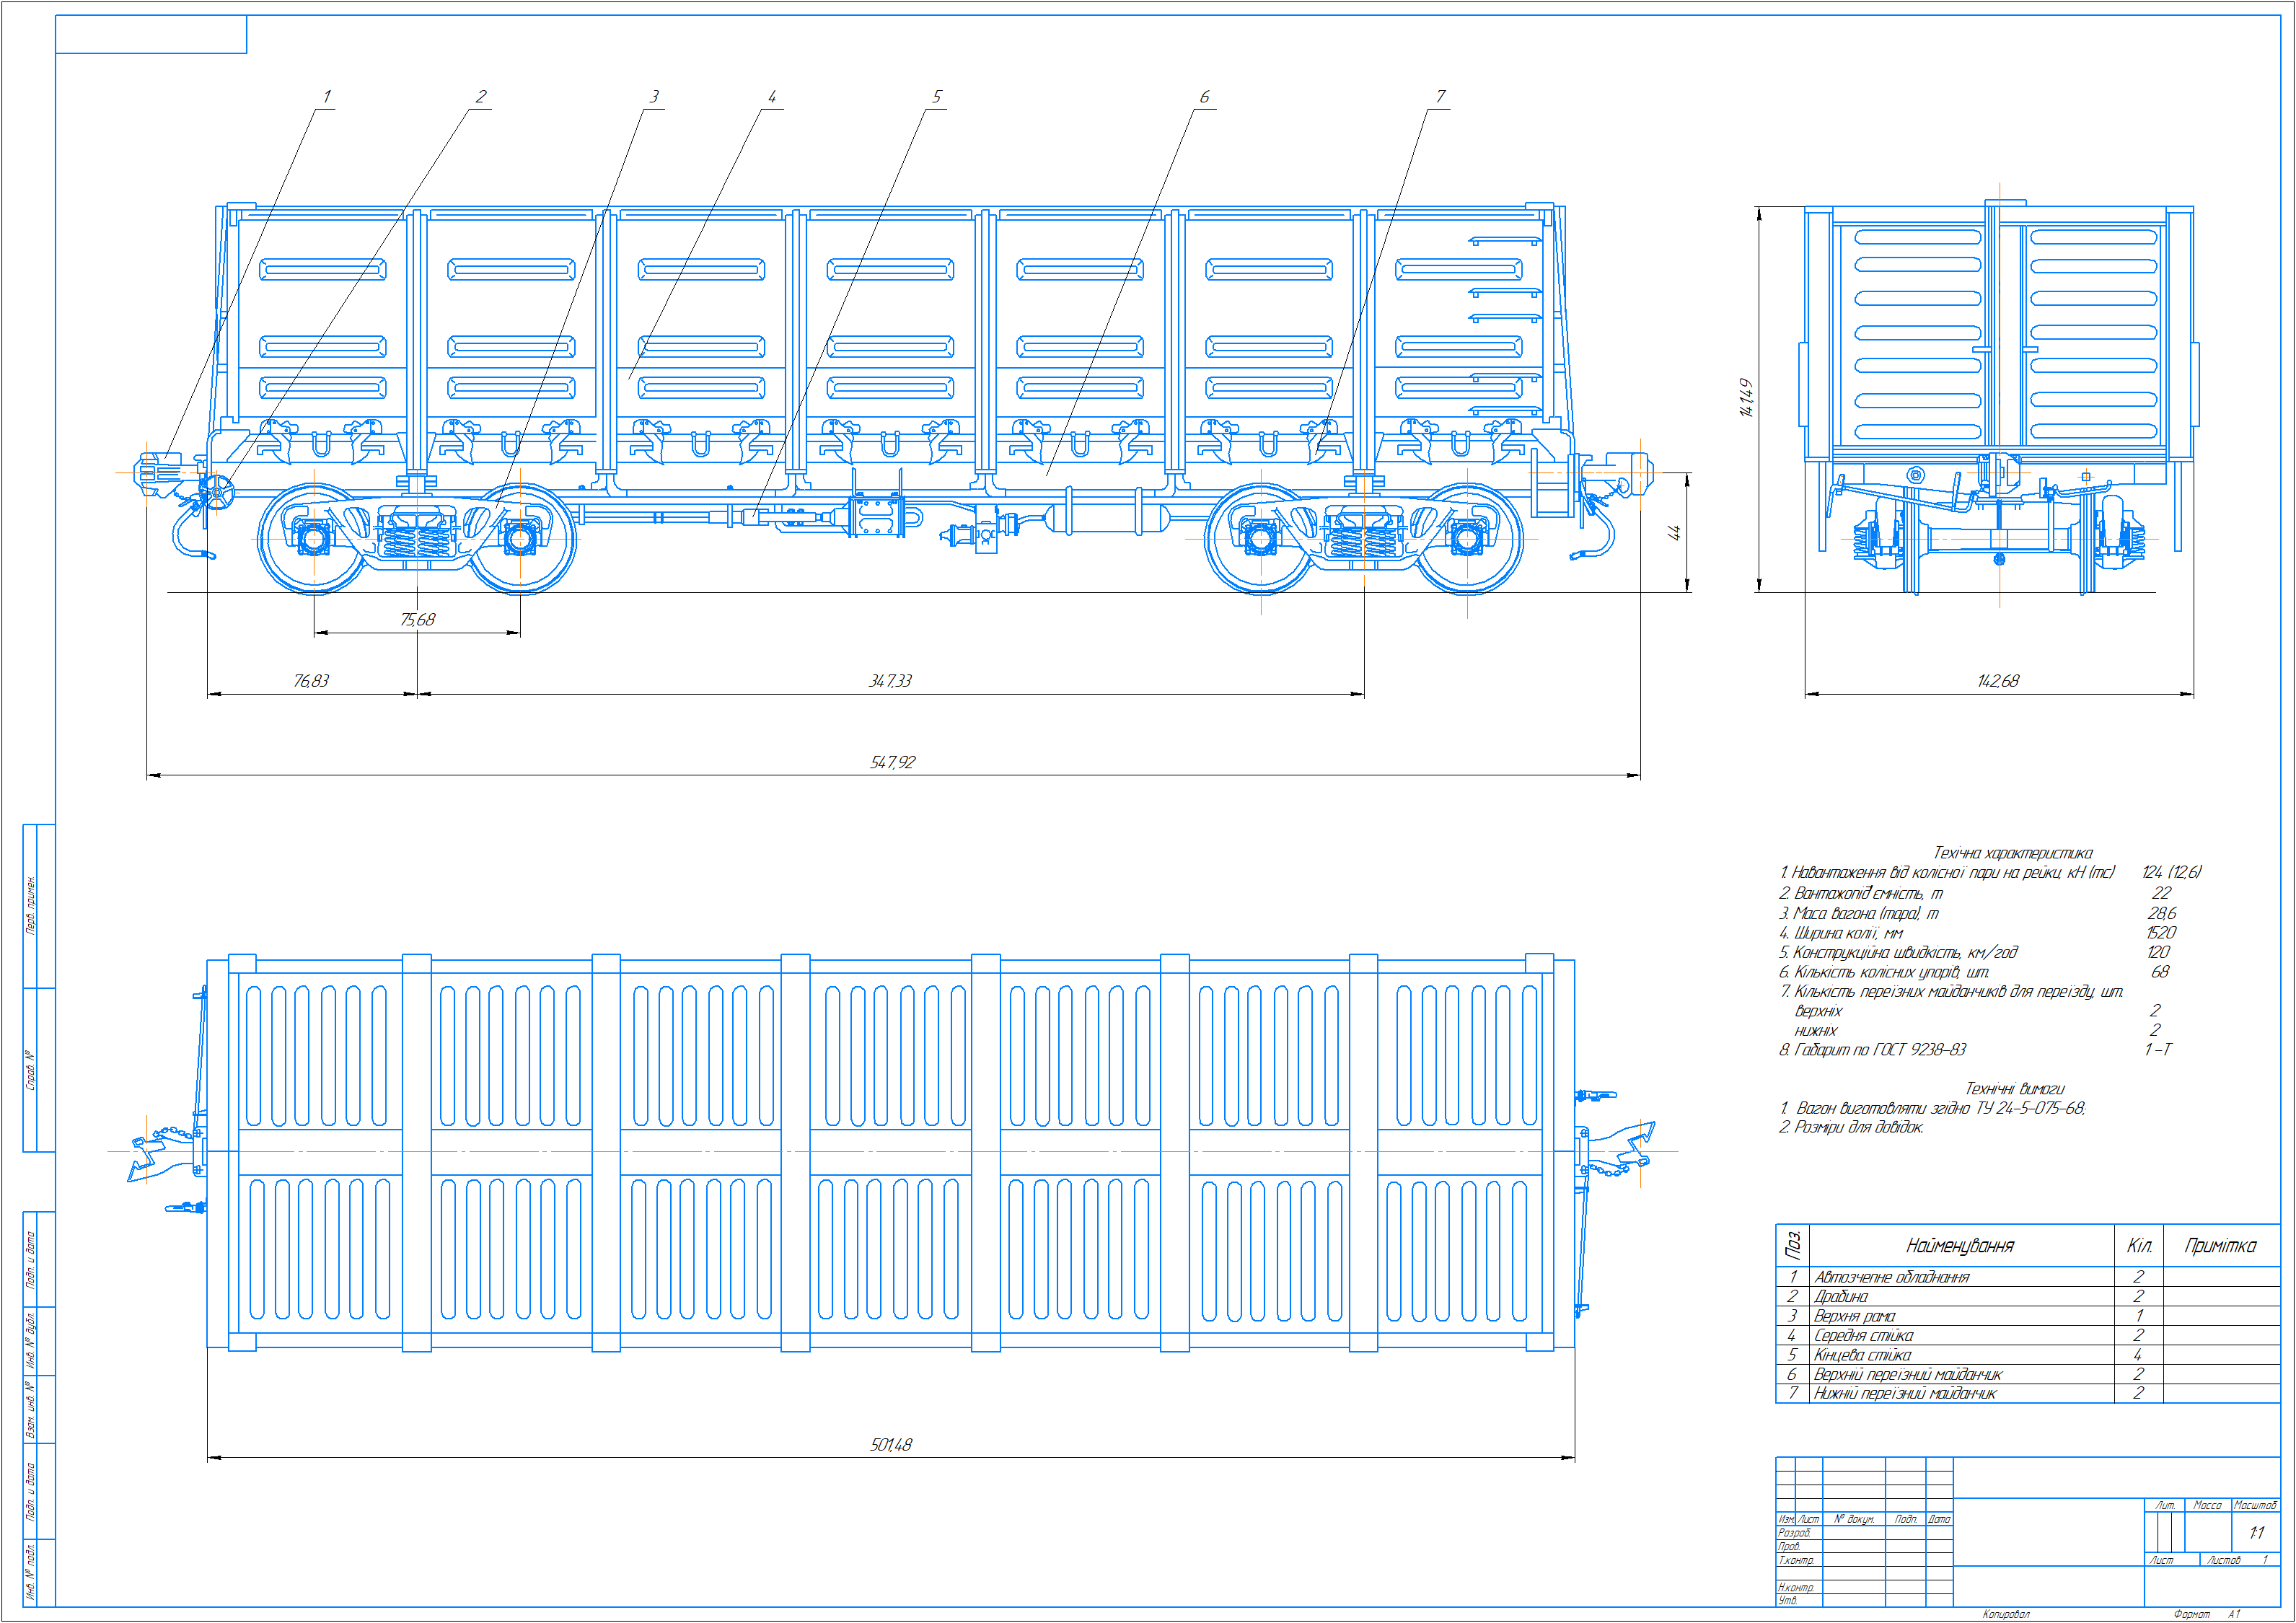Click the 76,83 dimension text
The image size is (2296, 1623).
pyautogui.click(x=311, y=681)
